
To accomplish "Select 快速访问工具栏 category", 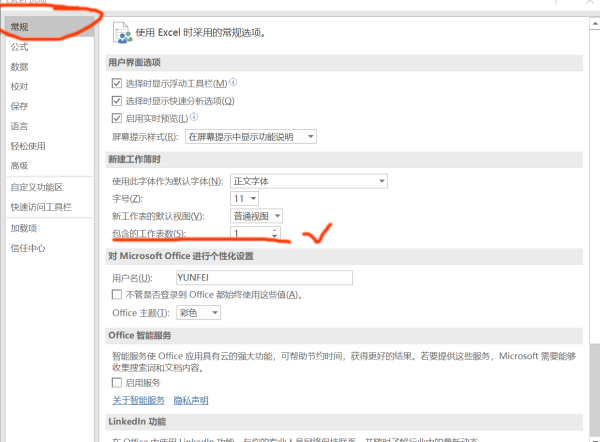I will point(41,207).
